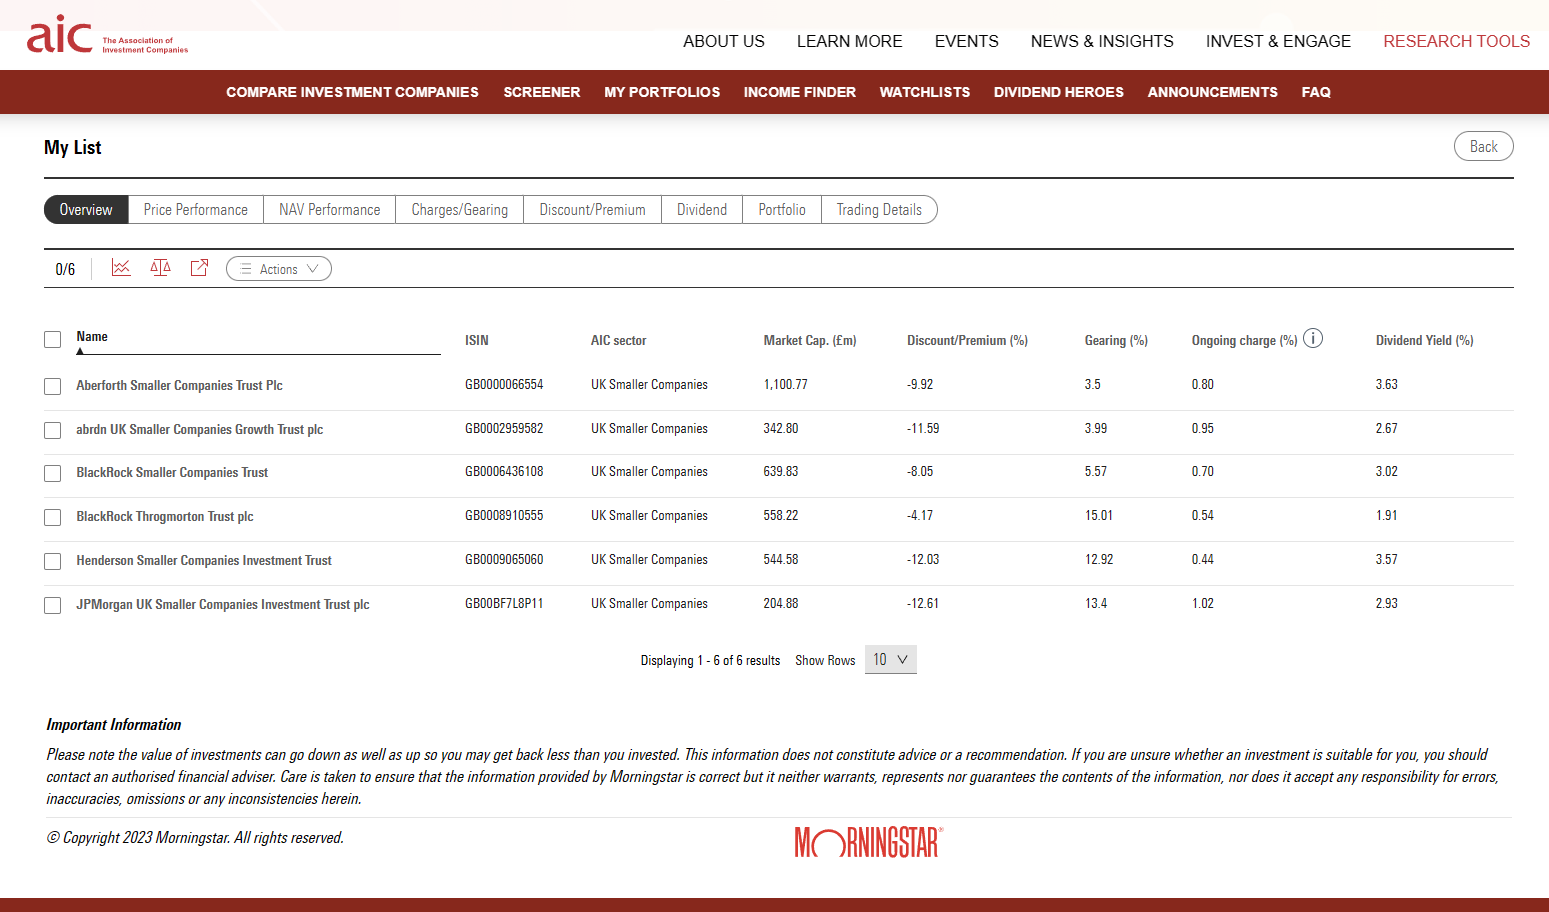
Task: Open Announcements
Action: point(1213,92)
